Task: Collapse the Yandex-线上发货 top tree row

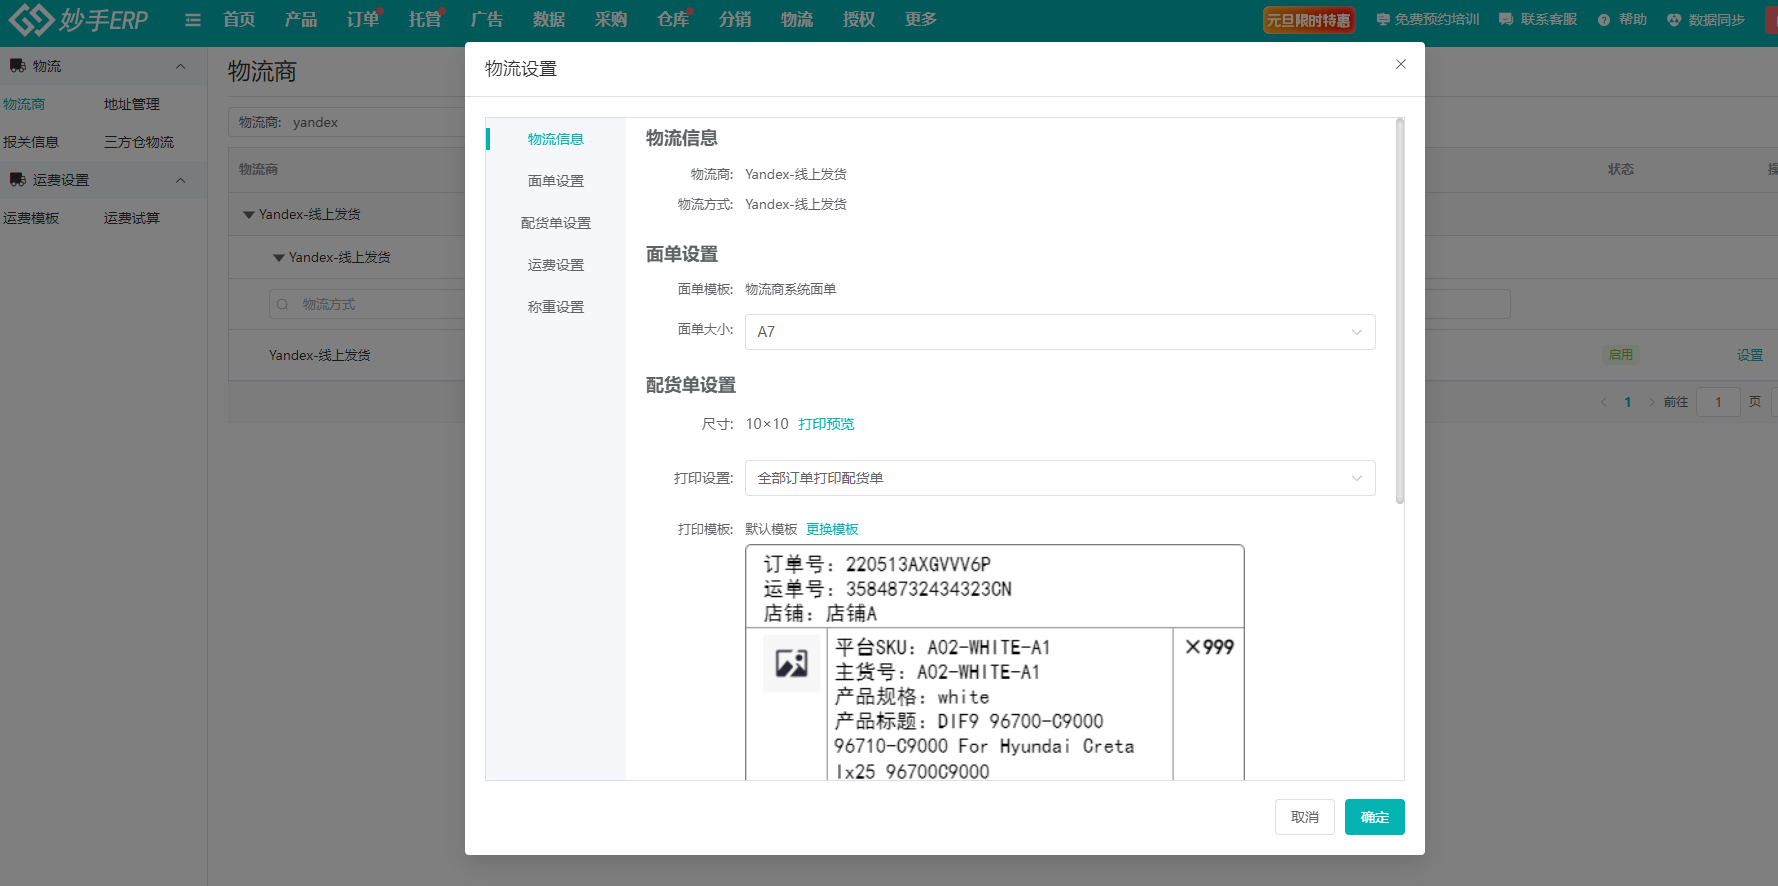Action: [x=249, y=215]
